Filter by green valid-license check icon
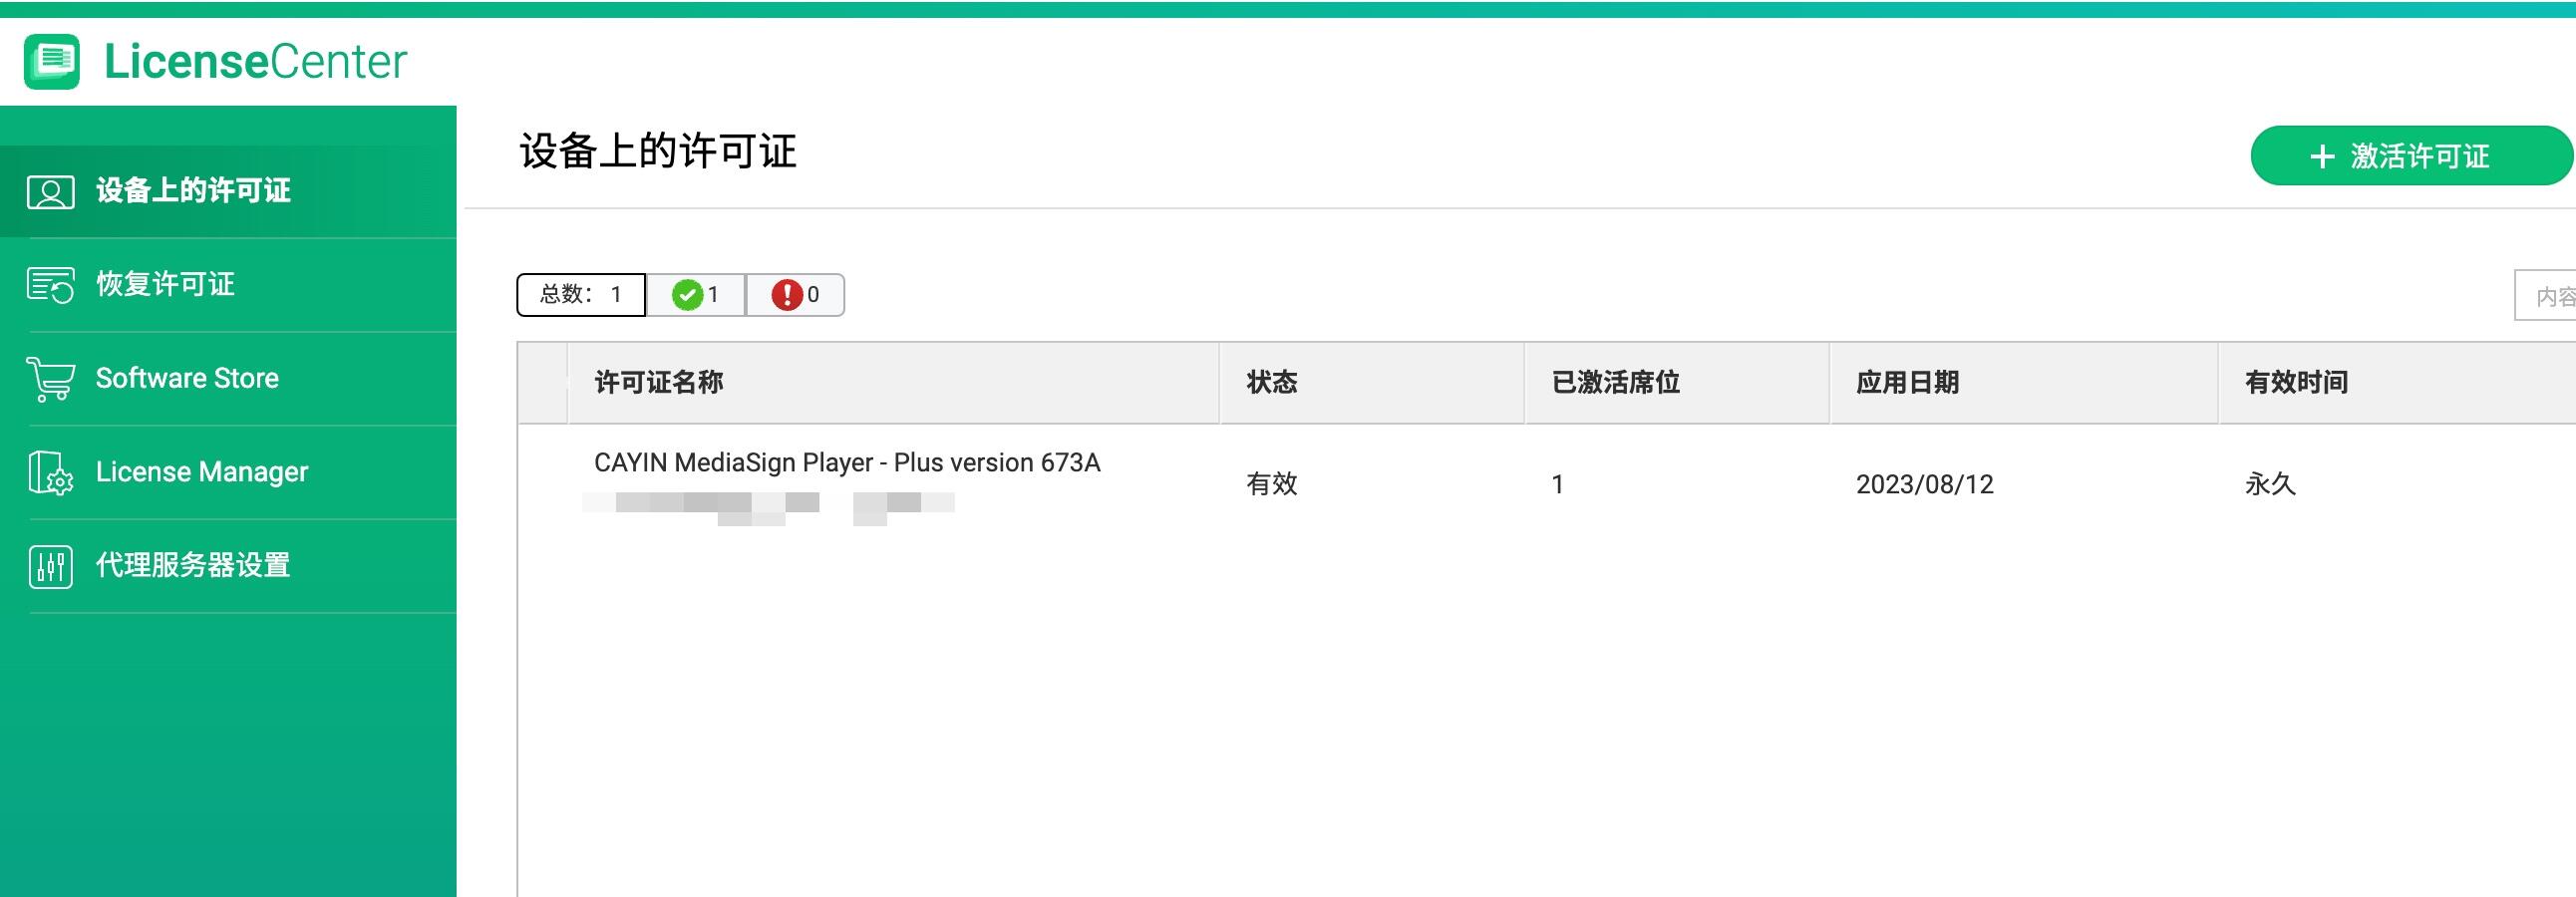The image size is (2576, 897). (x=687, y=295)
